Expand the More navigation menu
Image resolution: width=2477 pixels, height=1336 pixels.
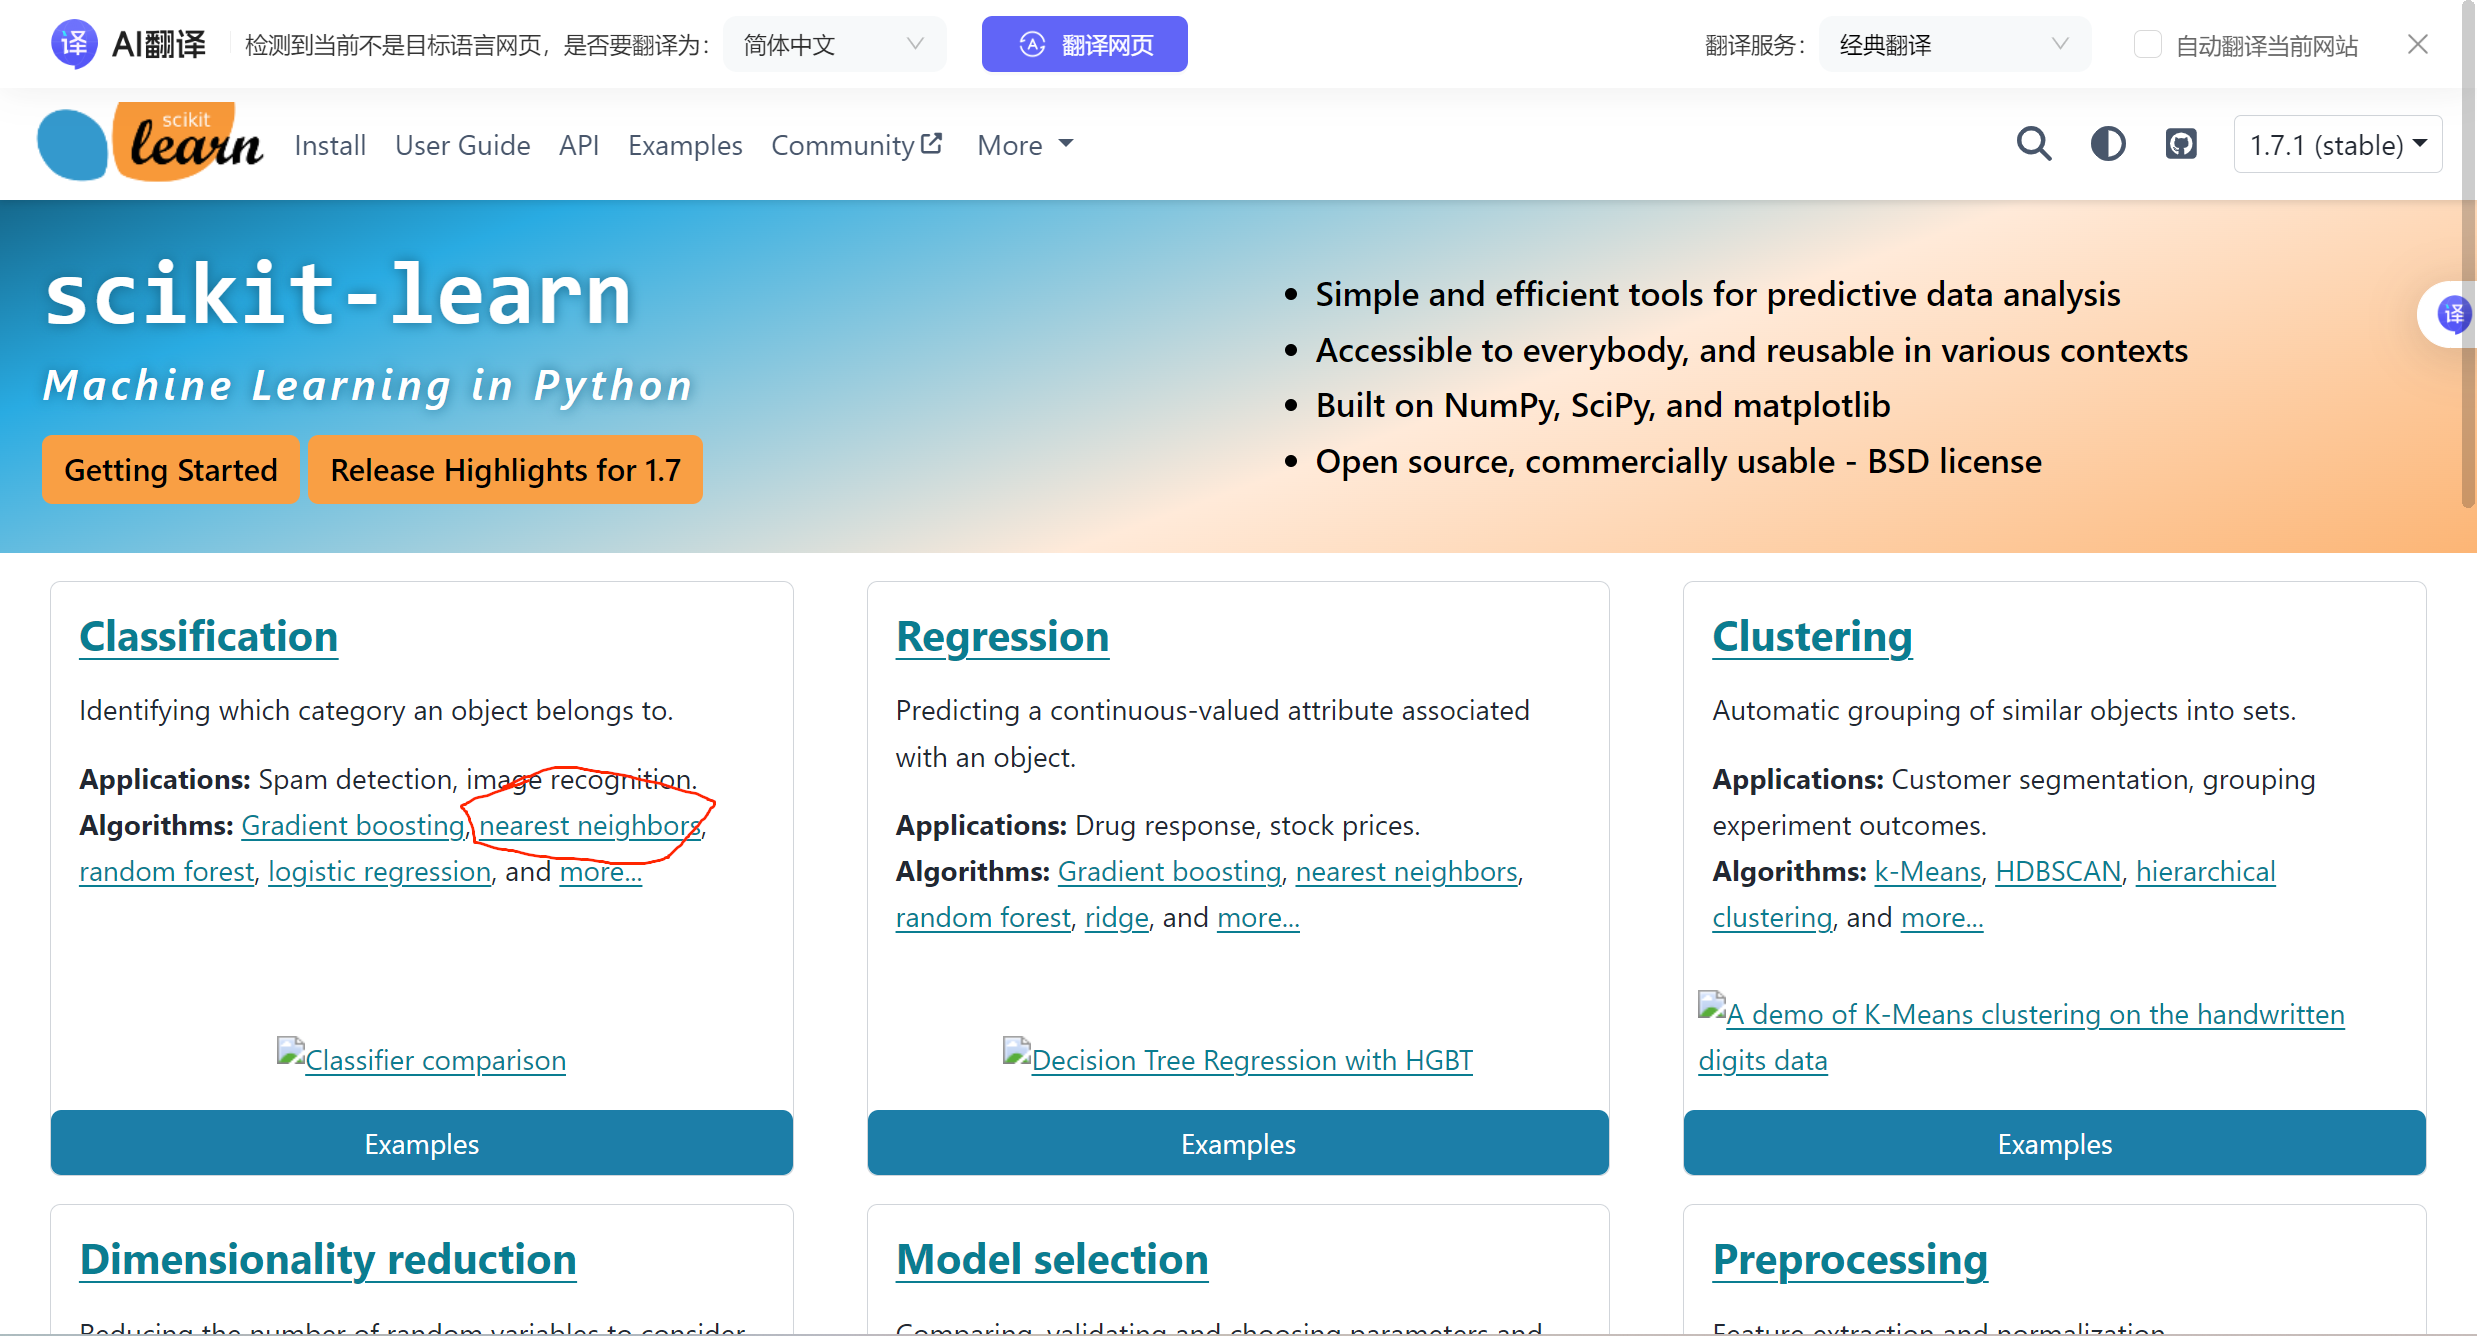1025,145
